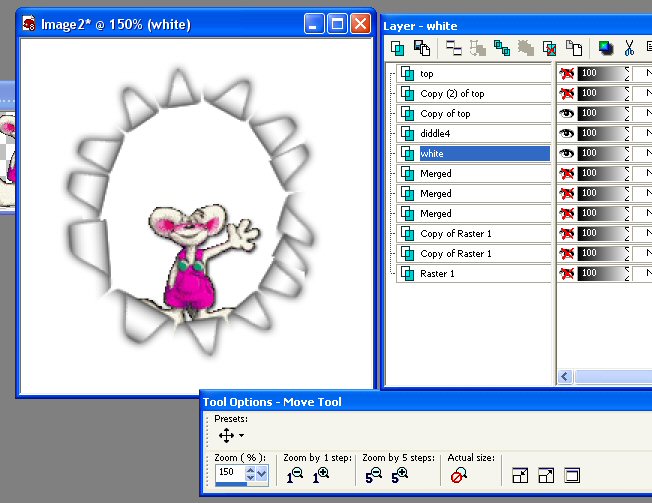Select the white layer
This screenshot has height=503, width=652.
click(x=473, y=153)
